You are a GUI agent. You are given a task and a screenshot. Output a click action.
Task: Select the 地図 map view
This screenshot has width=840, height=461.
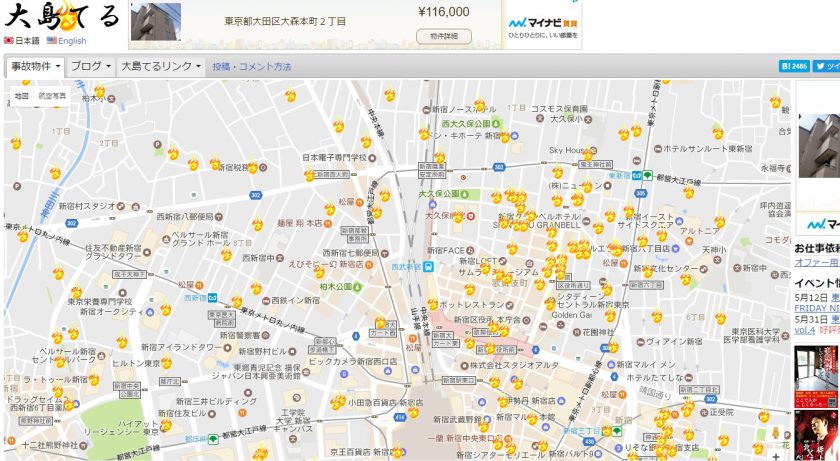pyautogui.click(x=21, y=96)
